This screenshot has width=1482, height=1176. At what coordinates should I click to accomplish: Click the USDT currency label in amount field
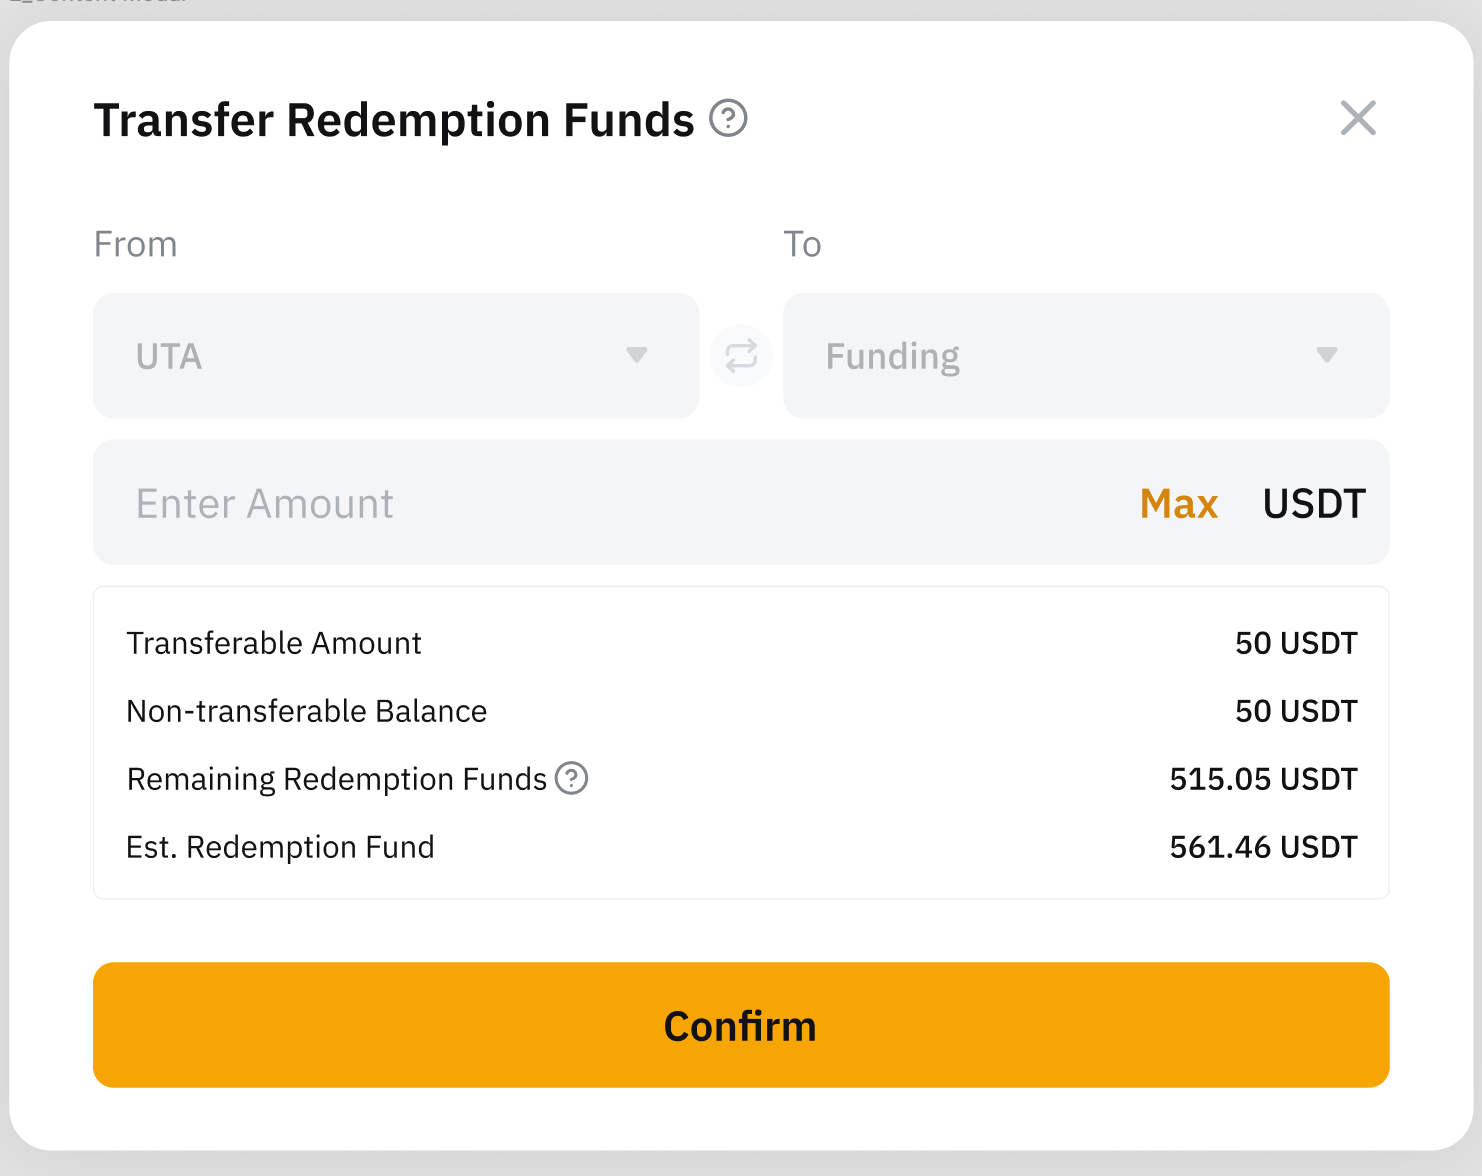[x=1313, y=504]
